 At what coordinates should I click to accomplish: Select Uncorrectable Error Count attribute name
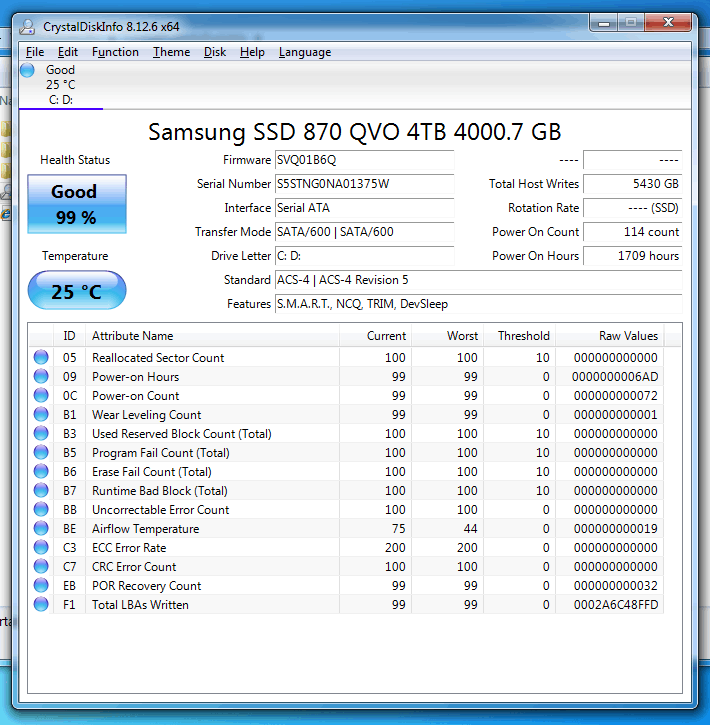160,510
